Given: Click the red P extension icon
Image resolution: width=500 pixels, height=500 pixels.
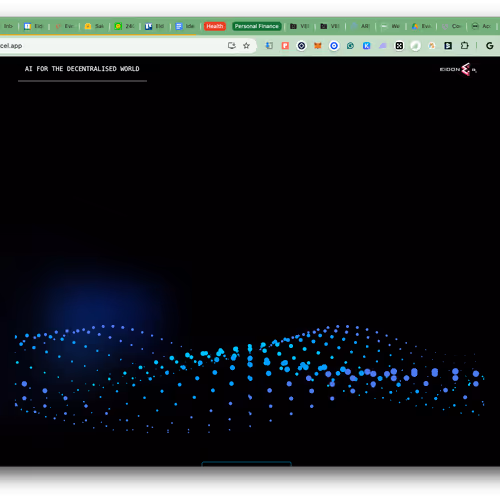Looking at the screenshot, I should [x=285, y=46].
